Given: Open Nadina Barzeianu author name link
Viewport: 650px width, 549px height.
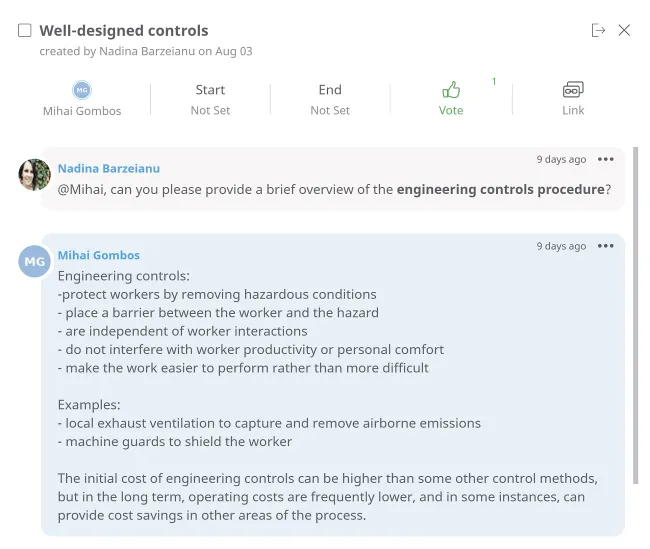Looking at the screenshot, I should tap(108, 168).
